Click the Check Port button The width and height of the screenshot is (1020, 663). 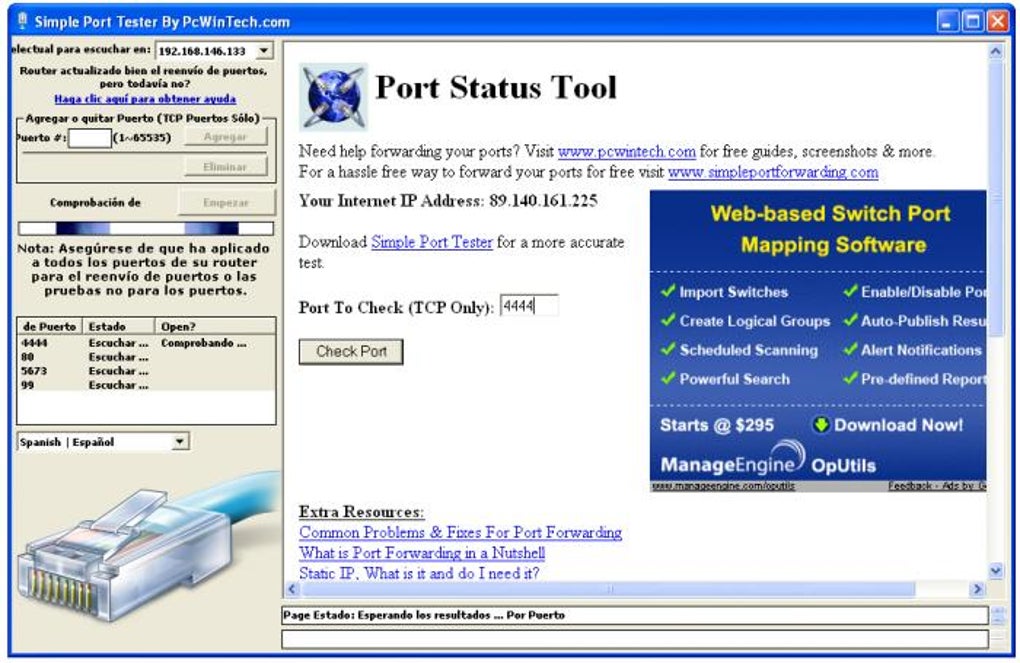[351, 351]
